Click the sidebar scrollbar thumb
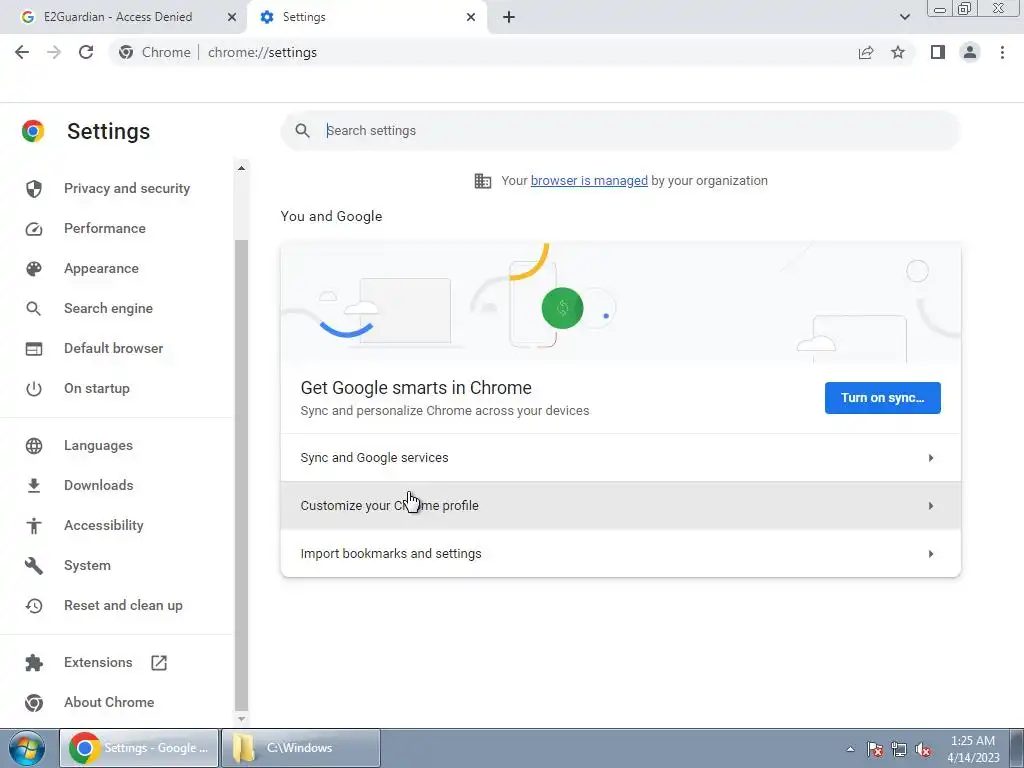This screenshot has height=768, width=1024. click(x=241, y=475)
